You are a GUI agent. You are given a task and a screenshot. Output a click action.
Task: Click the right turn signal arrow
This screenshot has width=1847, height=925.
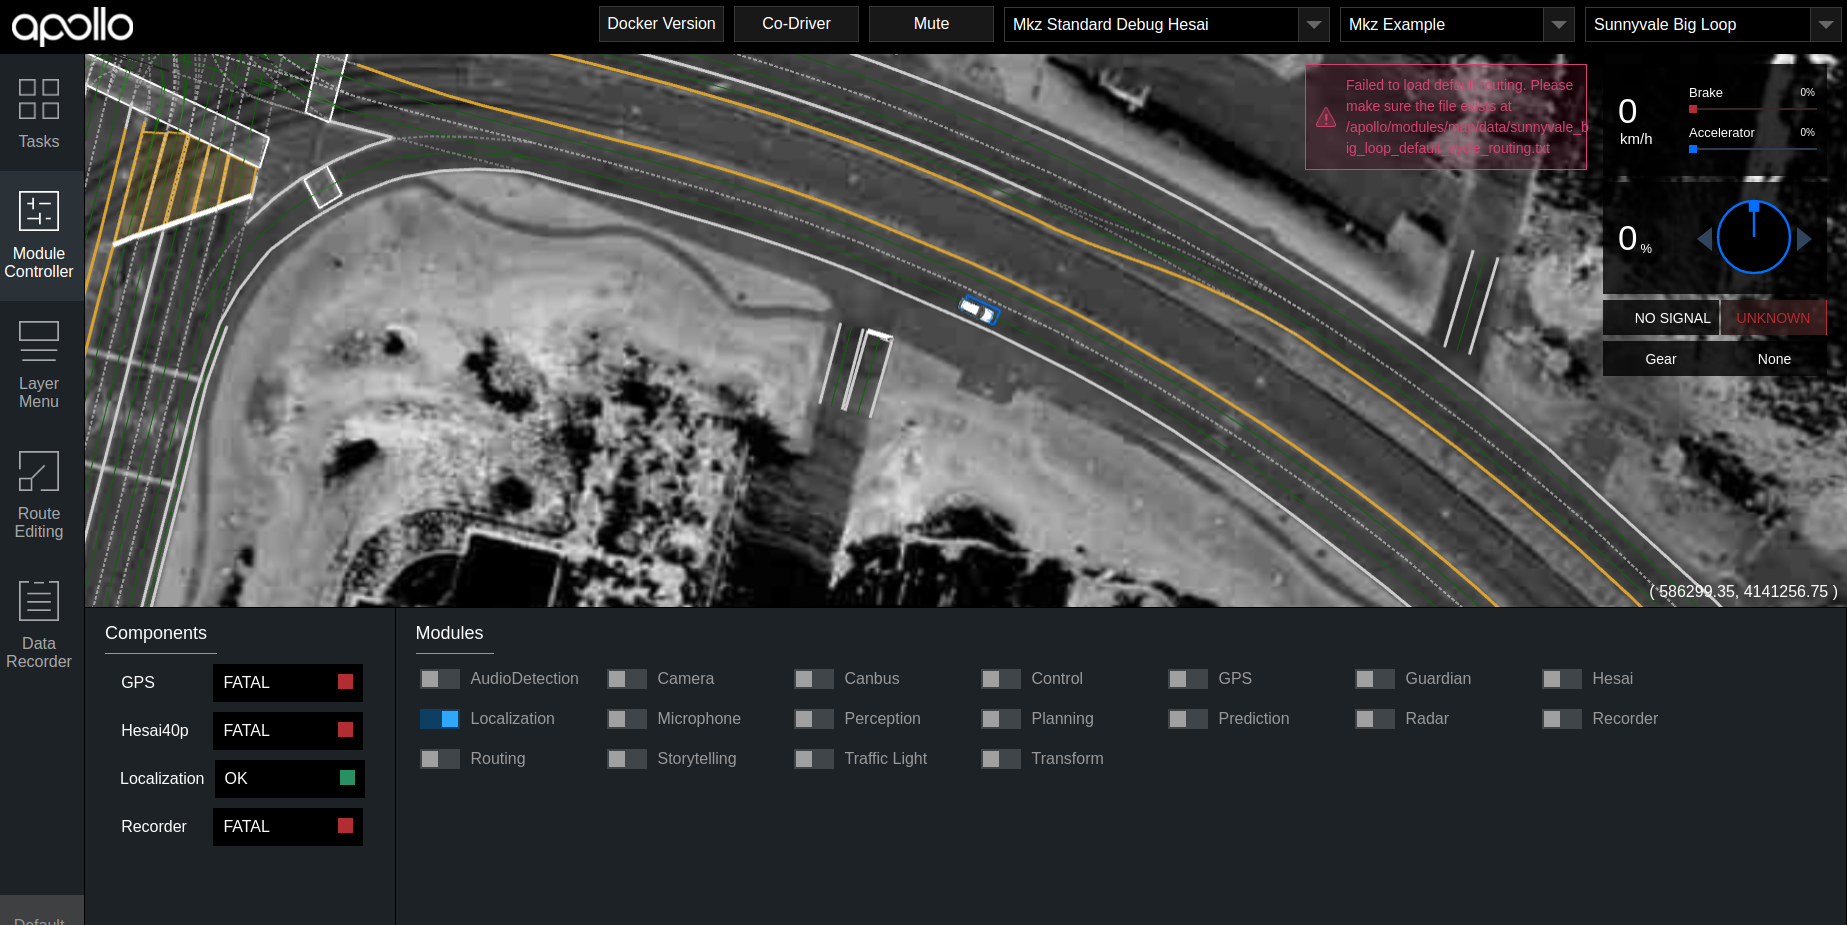click(x=1804, y=239)
